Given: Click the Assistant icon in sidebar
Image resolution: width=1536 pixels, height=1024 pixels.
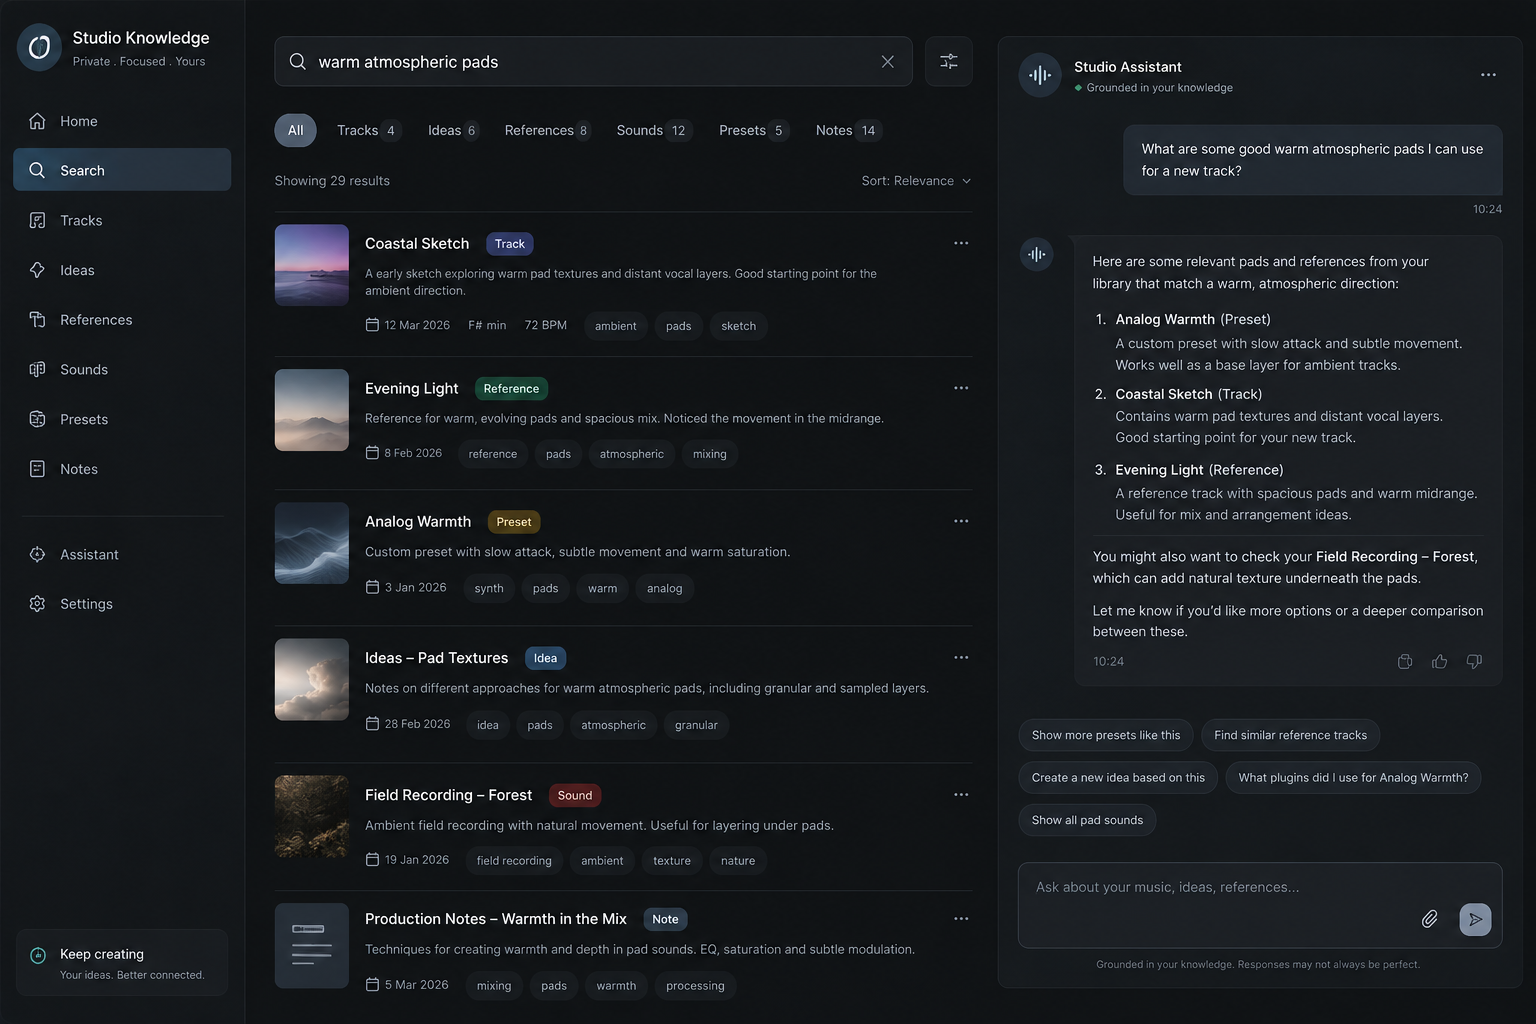Looking at the screenshot, I should point(37,554).
